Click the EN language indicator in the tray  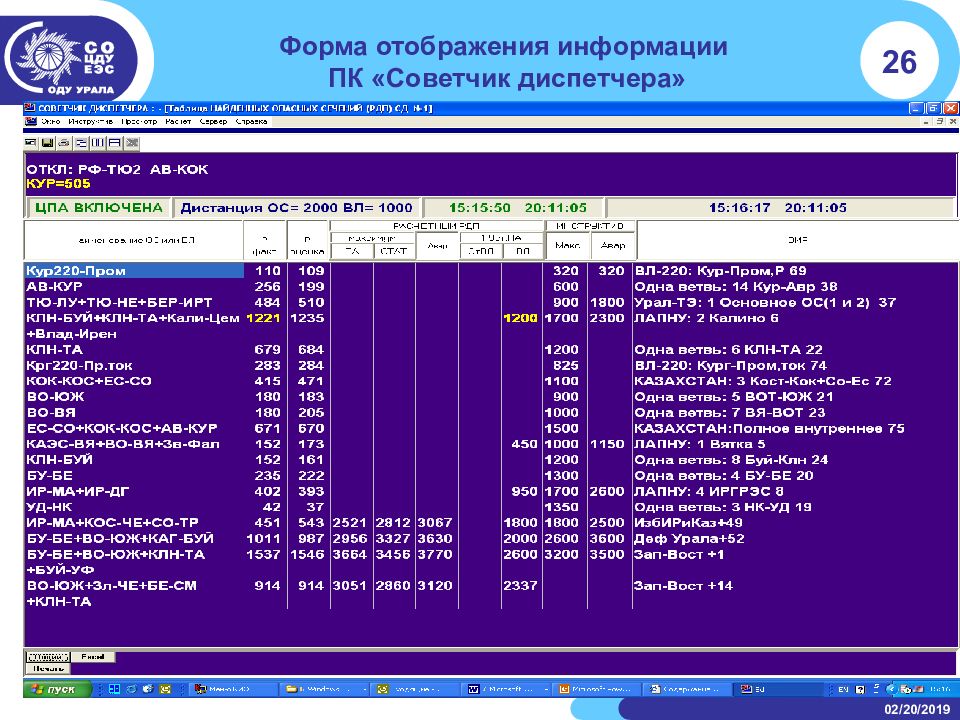pos(843,689)
